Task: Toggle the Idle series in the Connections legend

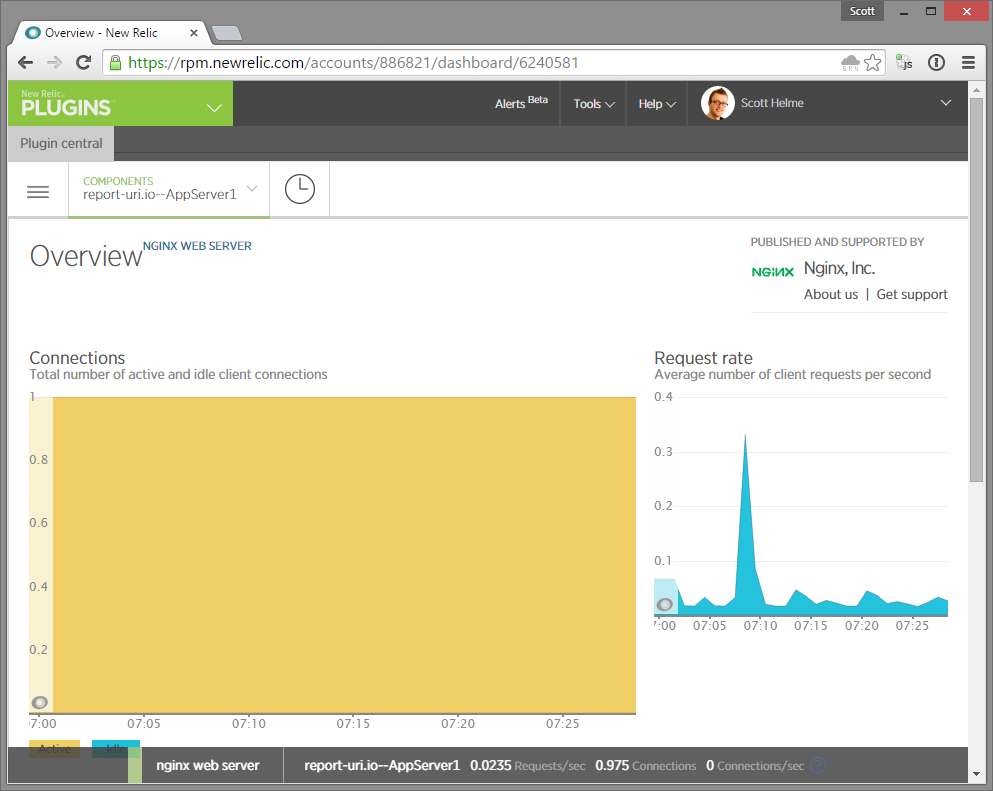Action: point(114,747)
